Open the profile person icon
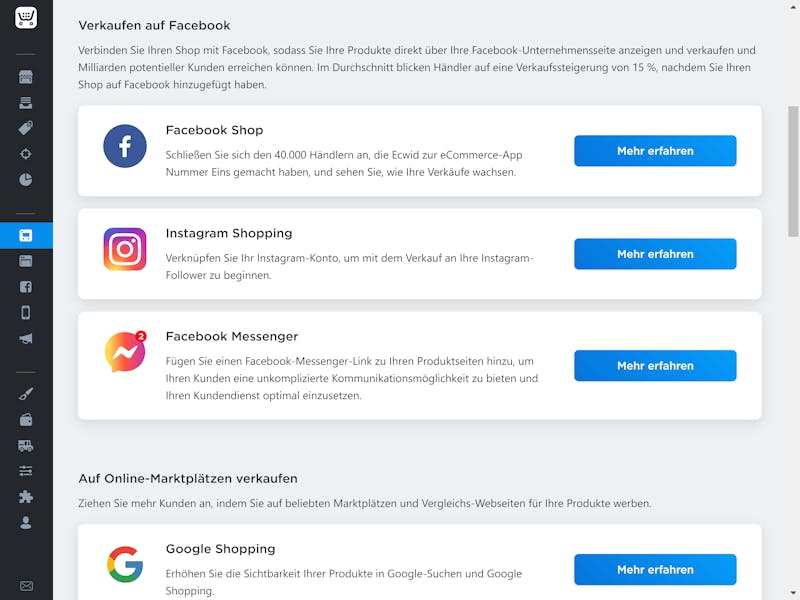This screenshot has width=800, height=600. click(26, 522)
